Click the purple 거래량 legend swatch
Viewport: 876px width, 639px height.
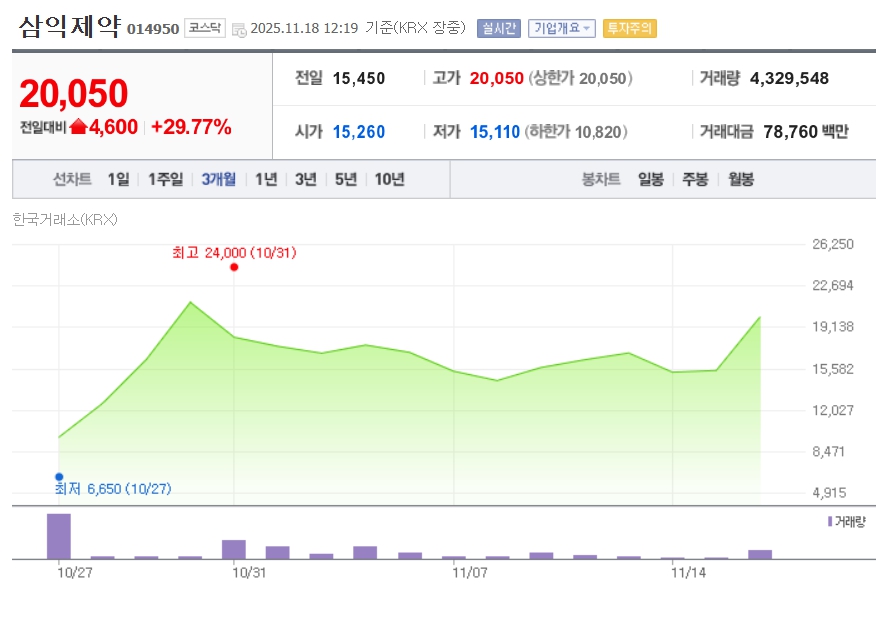tap(829, 521)
